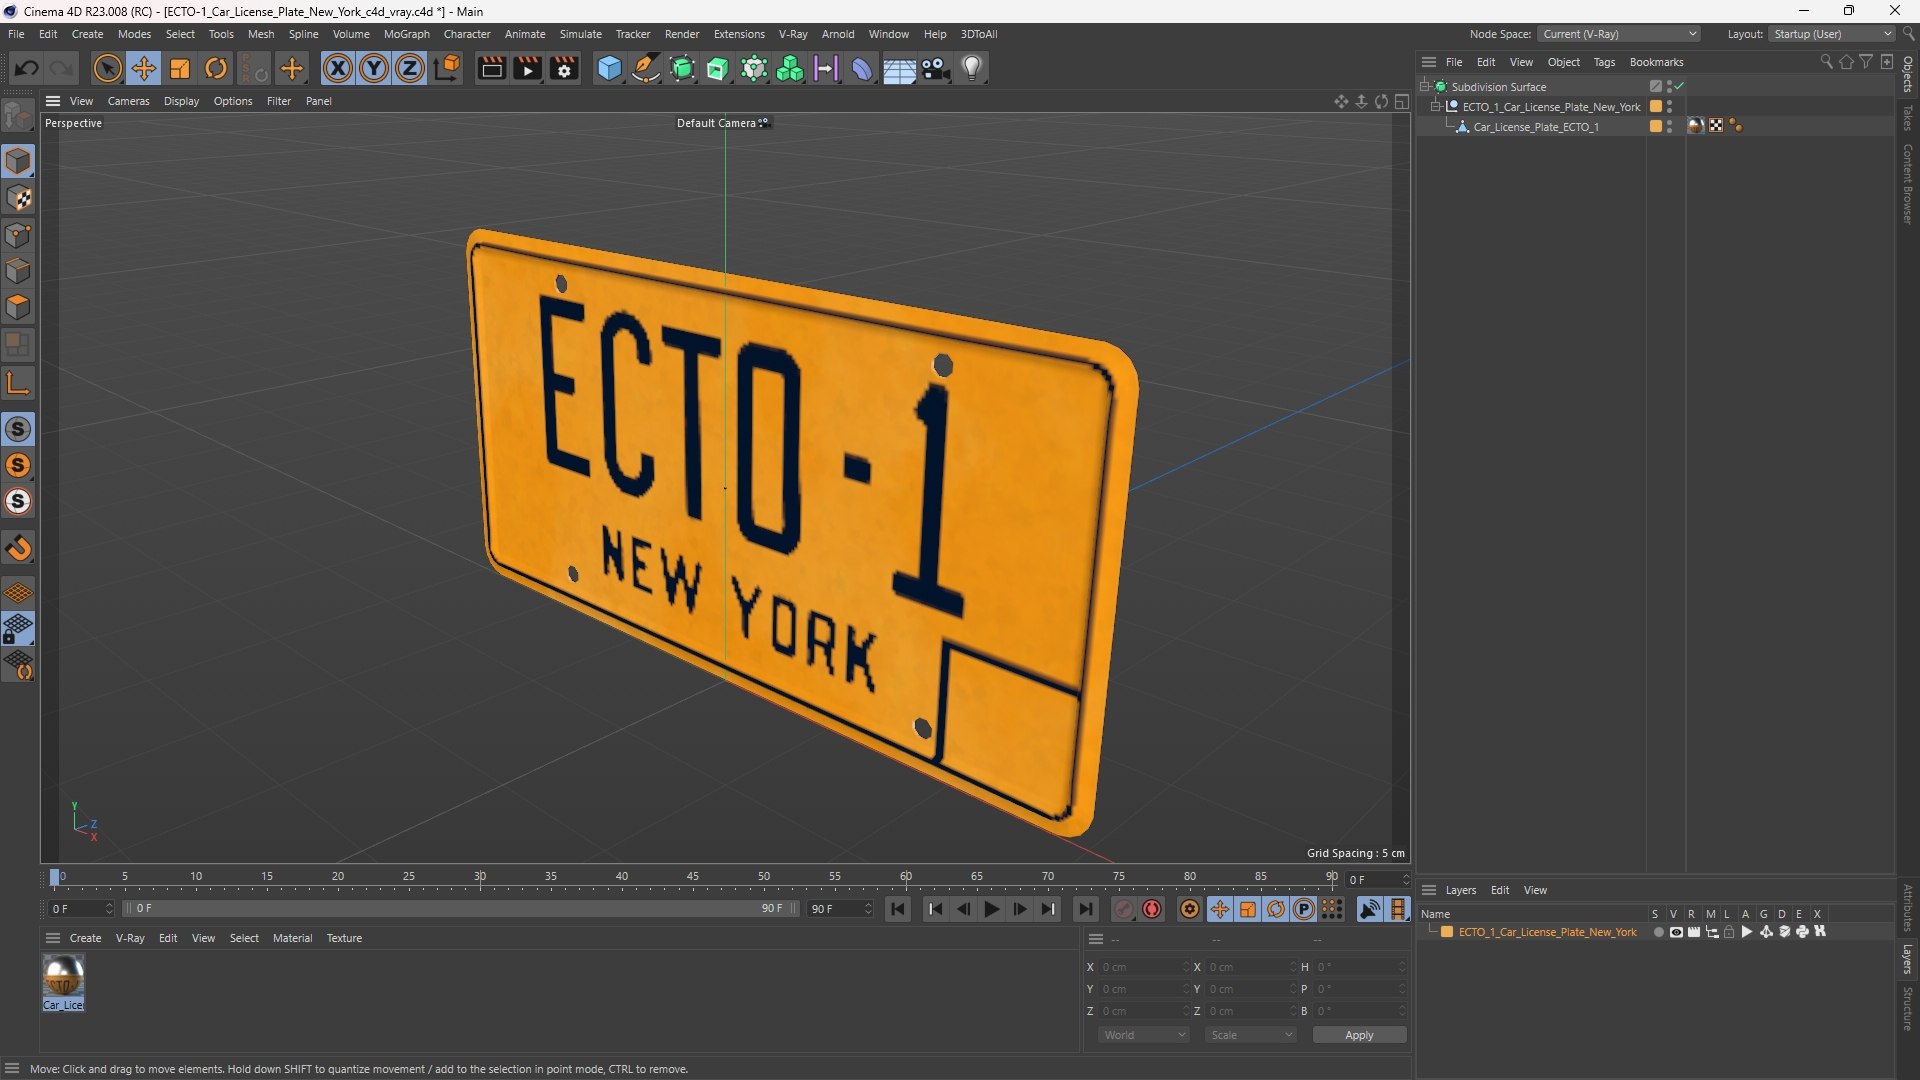The image size is (1920, 1080).
Task: Open the Node Space dropdown
Action: (1618, 34)
